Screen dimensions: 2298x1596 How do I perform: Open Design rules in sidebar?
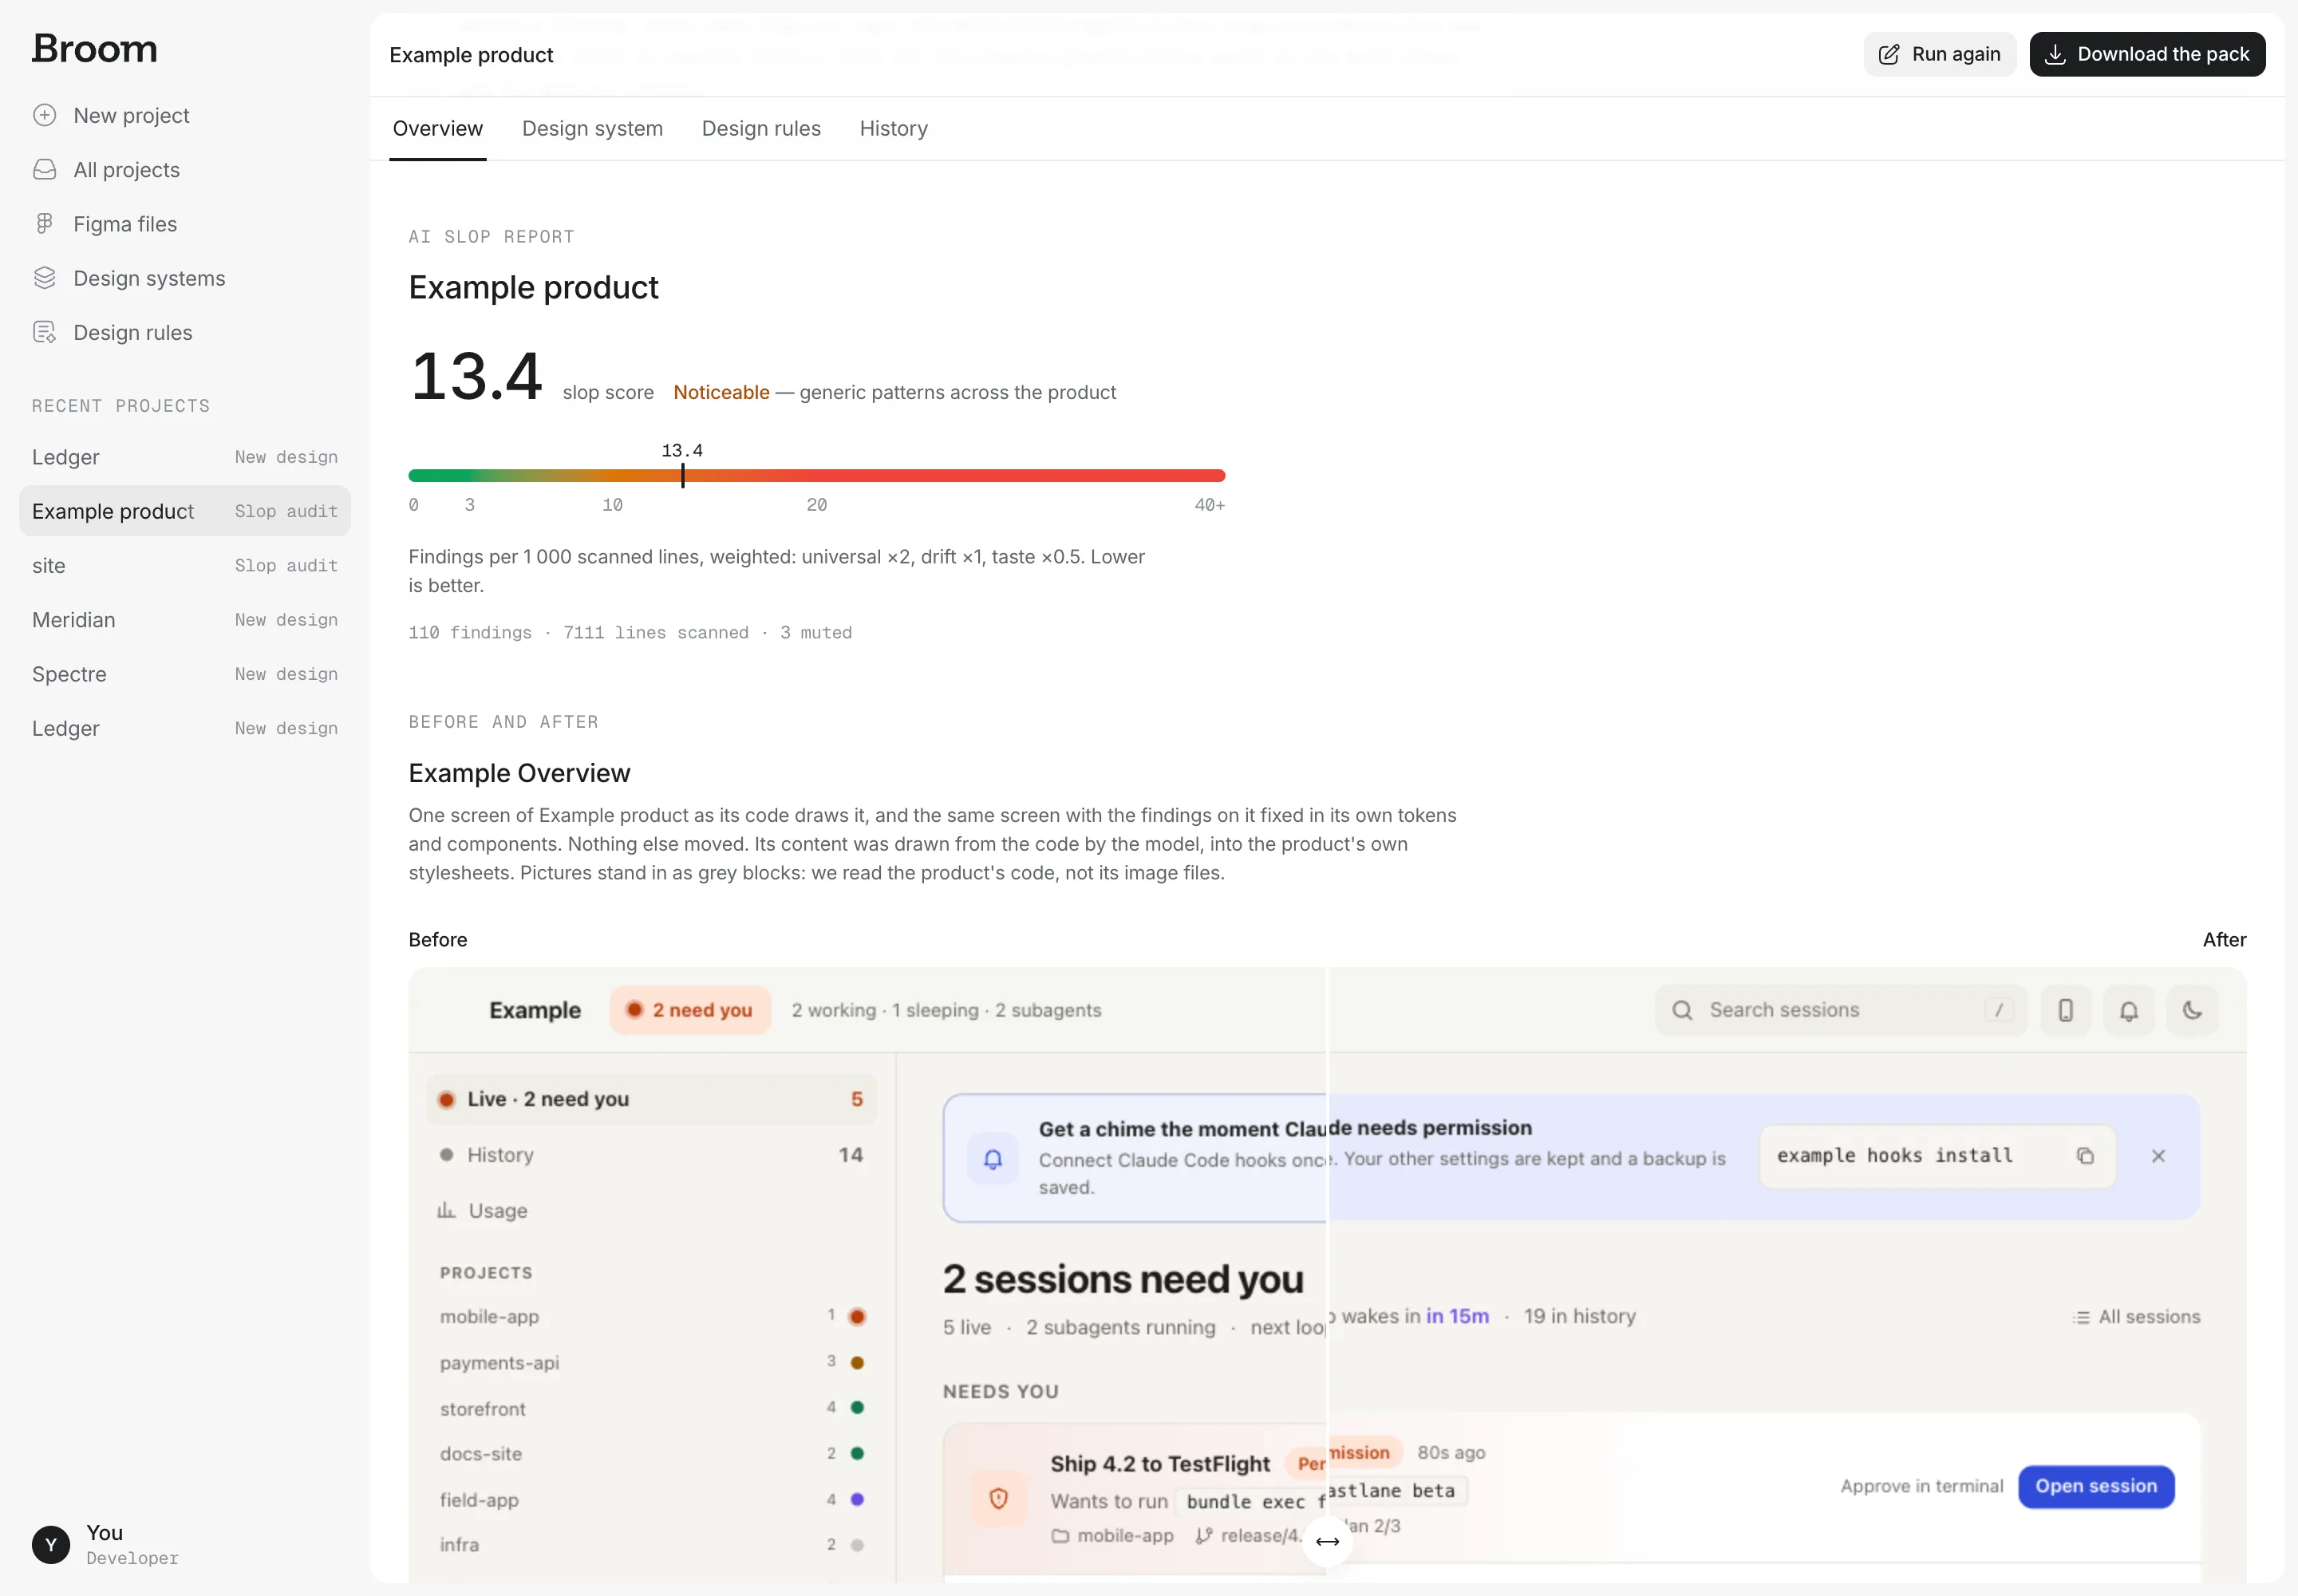pyautogui.click(x=185, y=332)
